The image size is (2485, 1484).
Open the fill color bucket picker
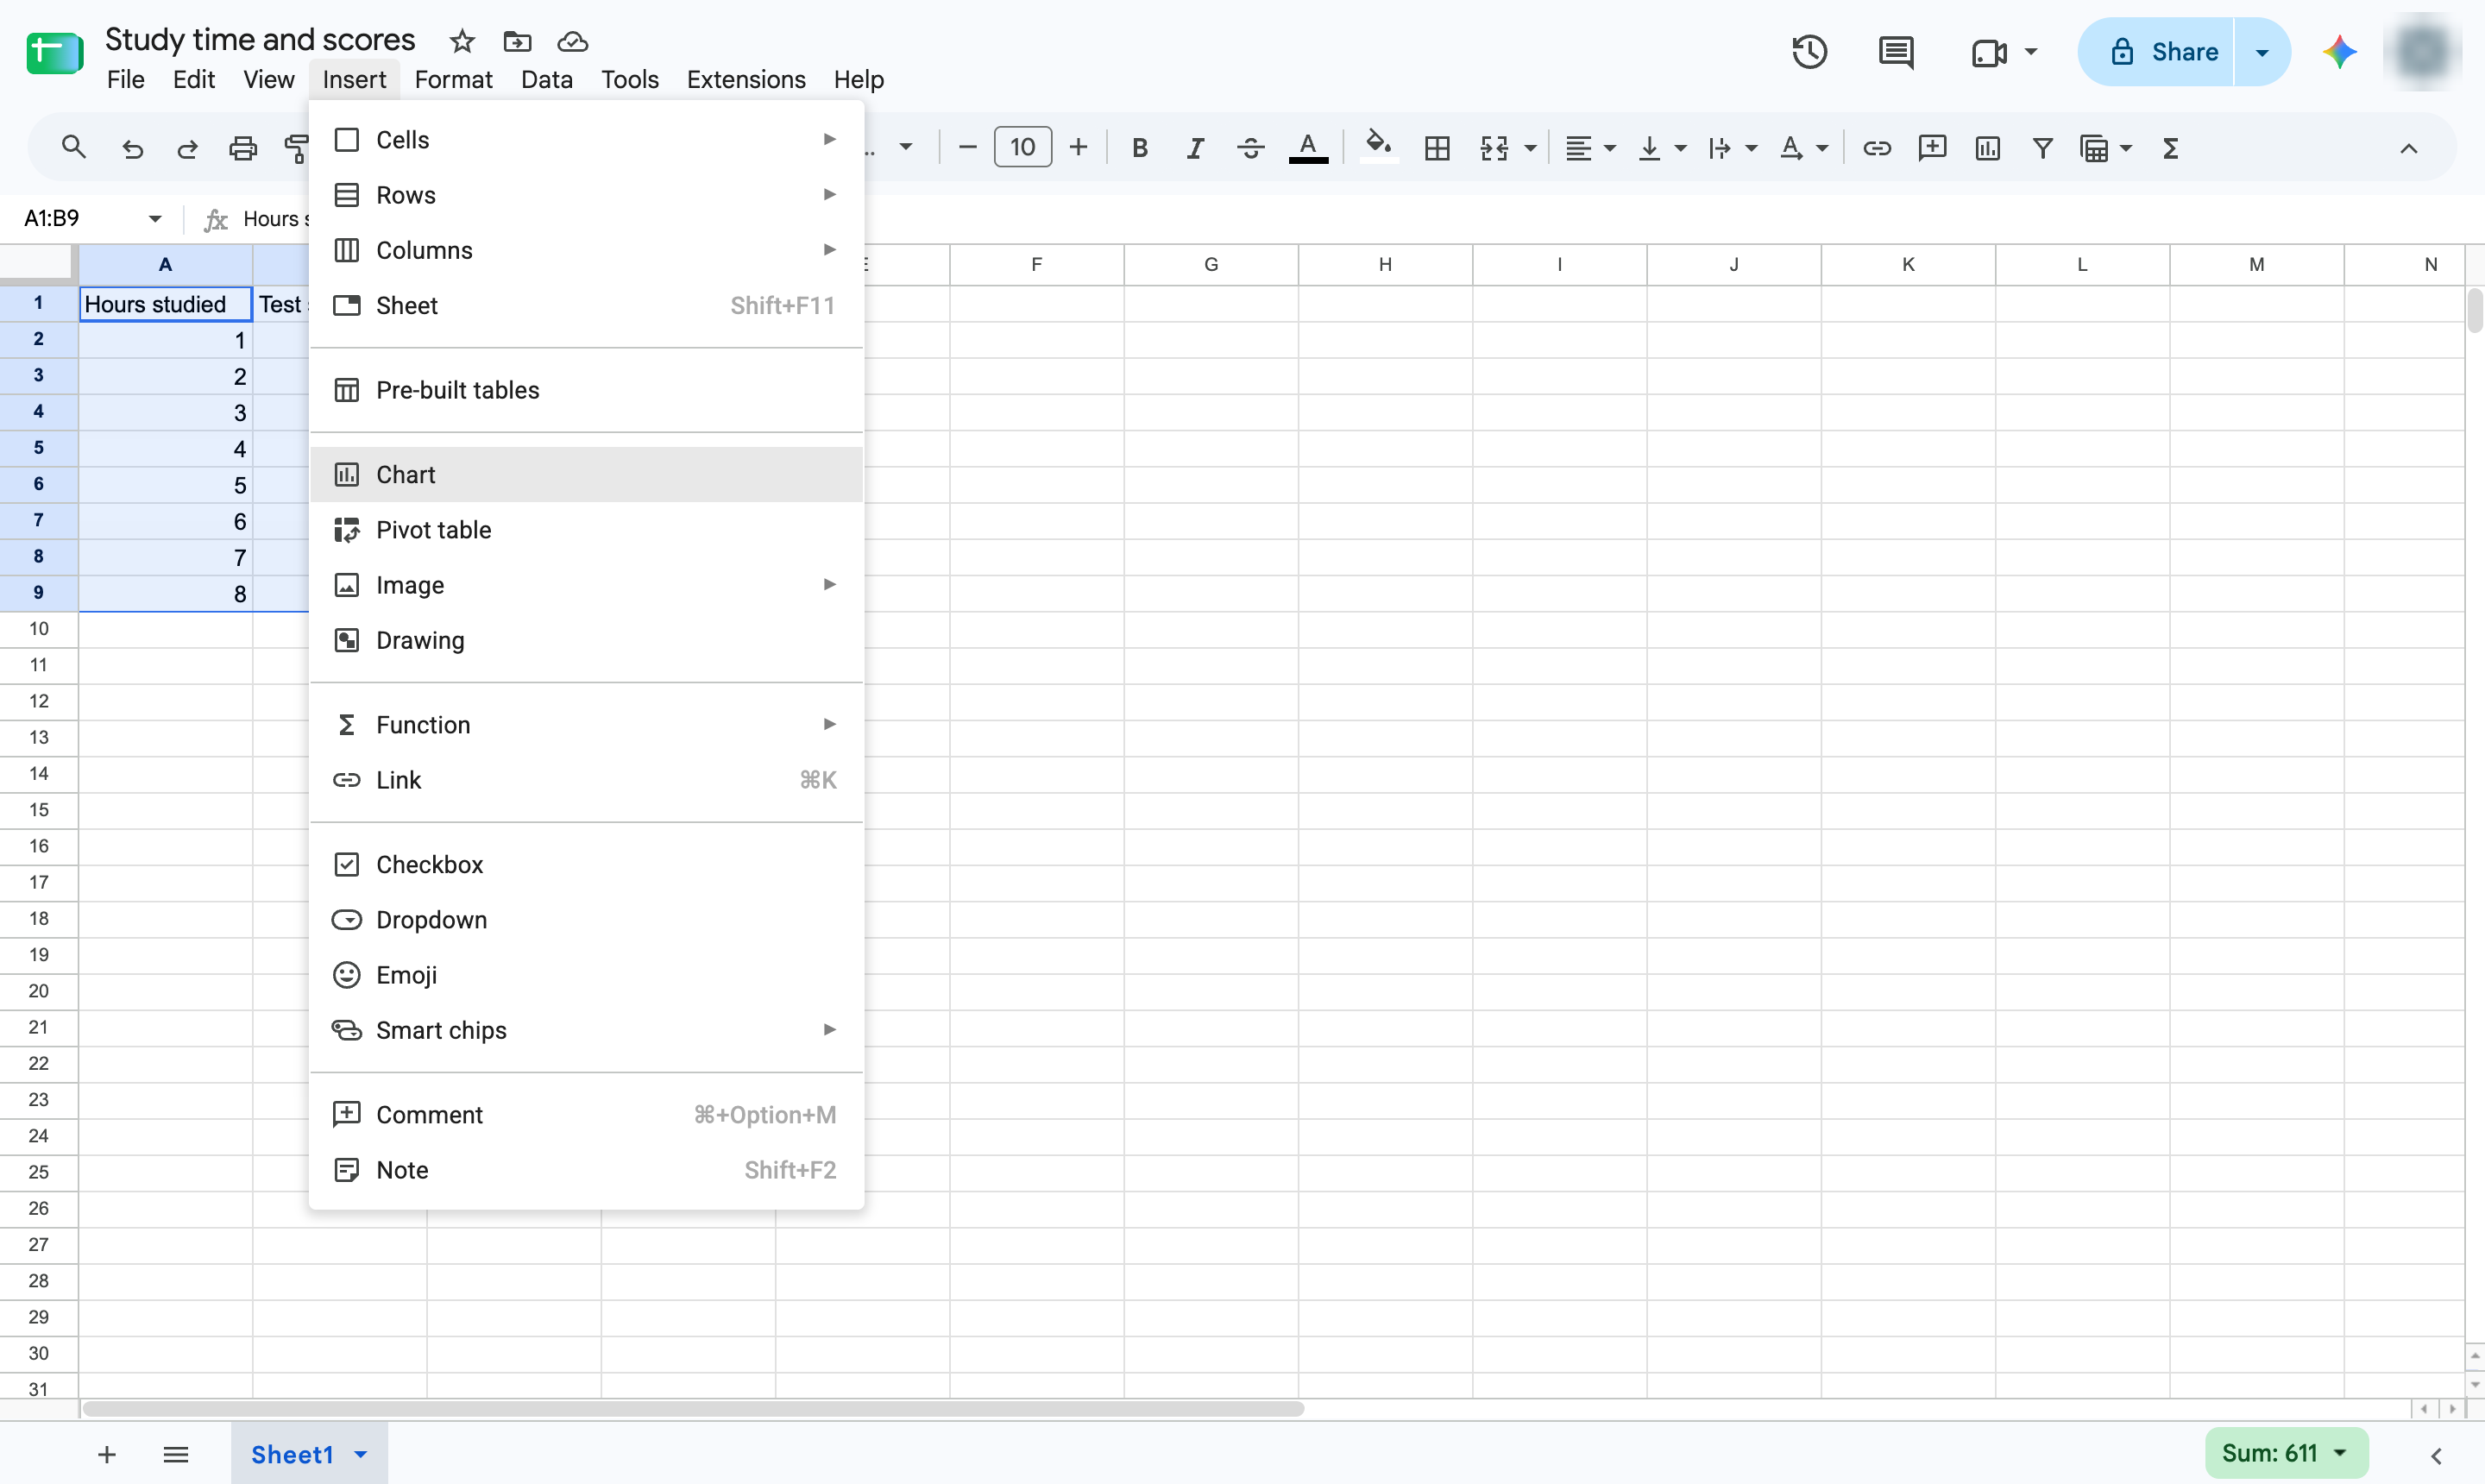1379,146
